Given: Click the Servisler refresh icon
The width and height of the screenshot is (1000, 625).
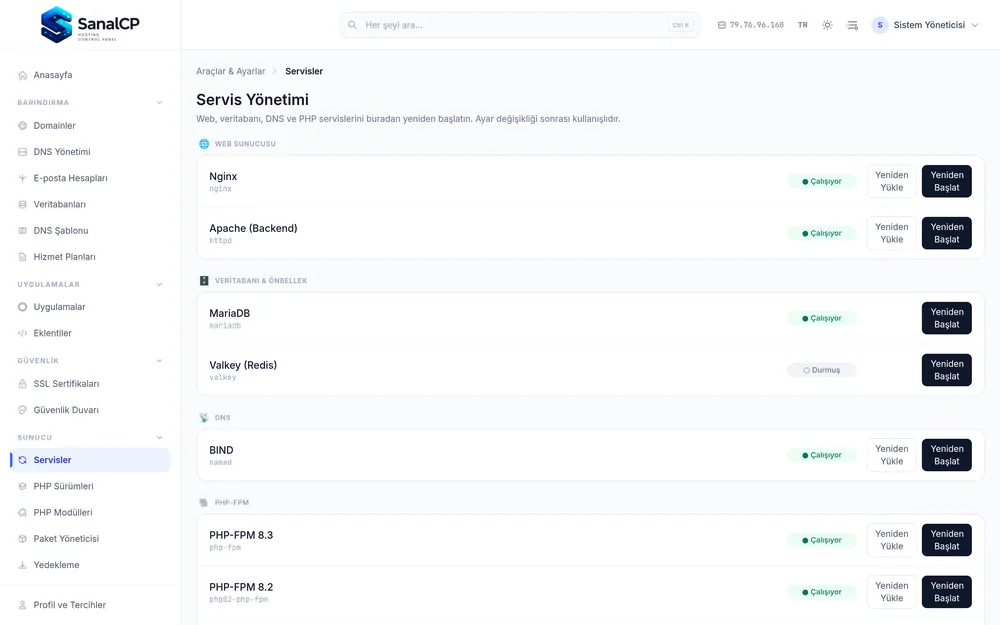Looking at the screenshot, I should tap(22, 460).
